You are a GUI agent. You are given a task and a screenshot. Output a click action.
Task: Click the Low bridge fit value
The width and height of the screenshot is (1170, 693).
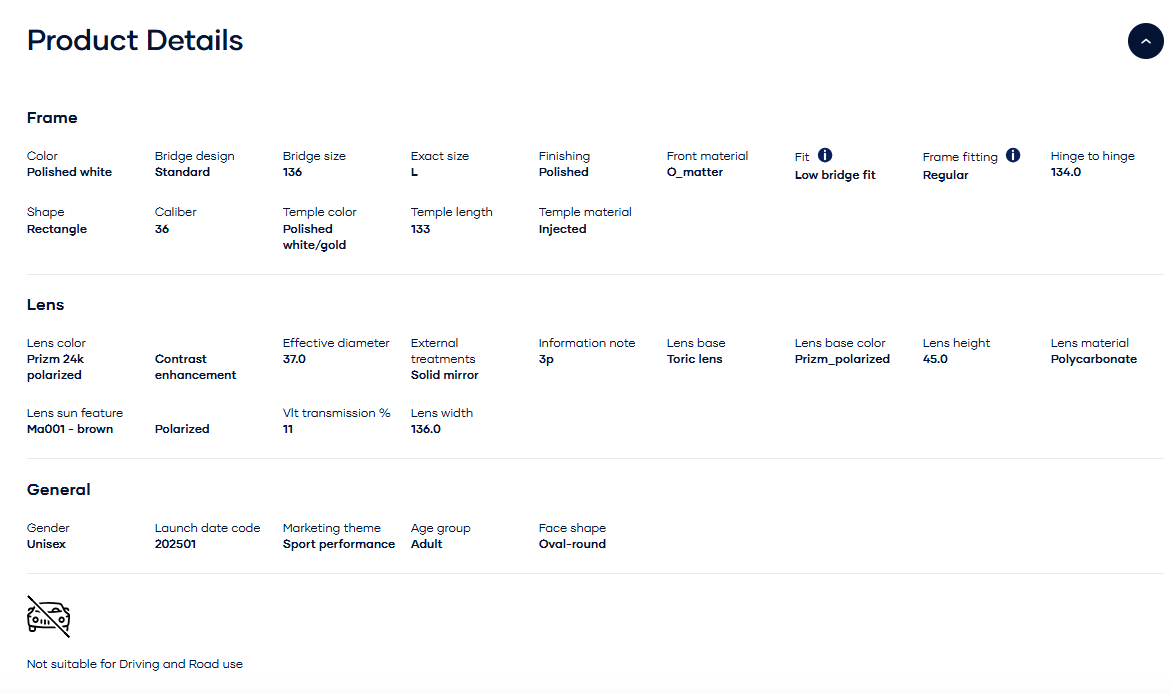click(835, 175)
